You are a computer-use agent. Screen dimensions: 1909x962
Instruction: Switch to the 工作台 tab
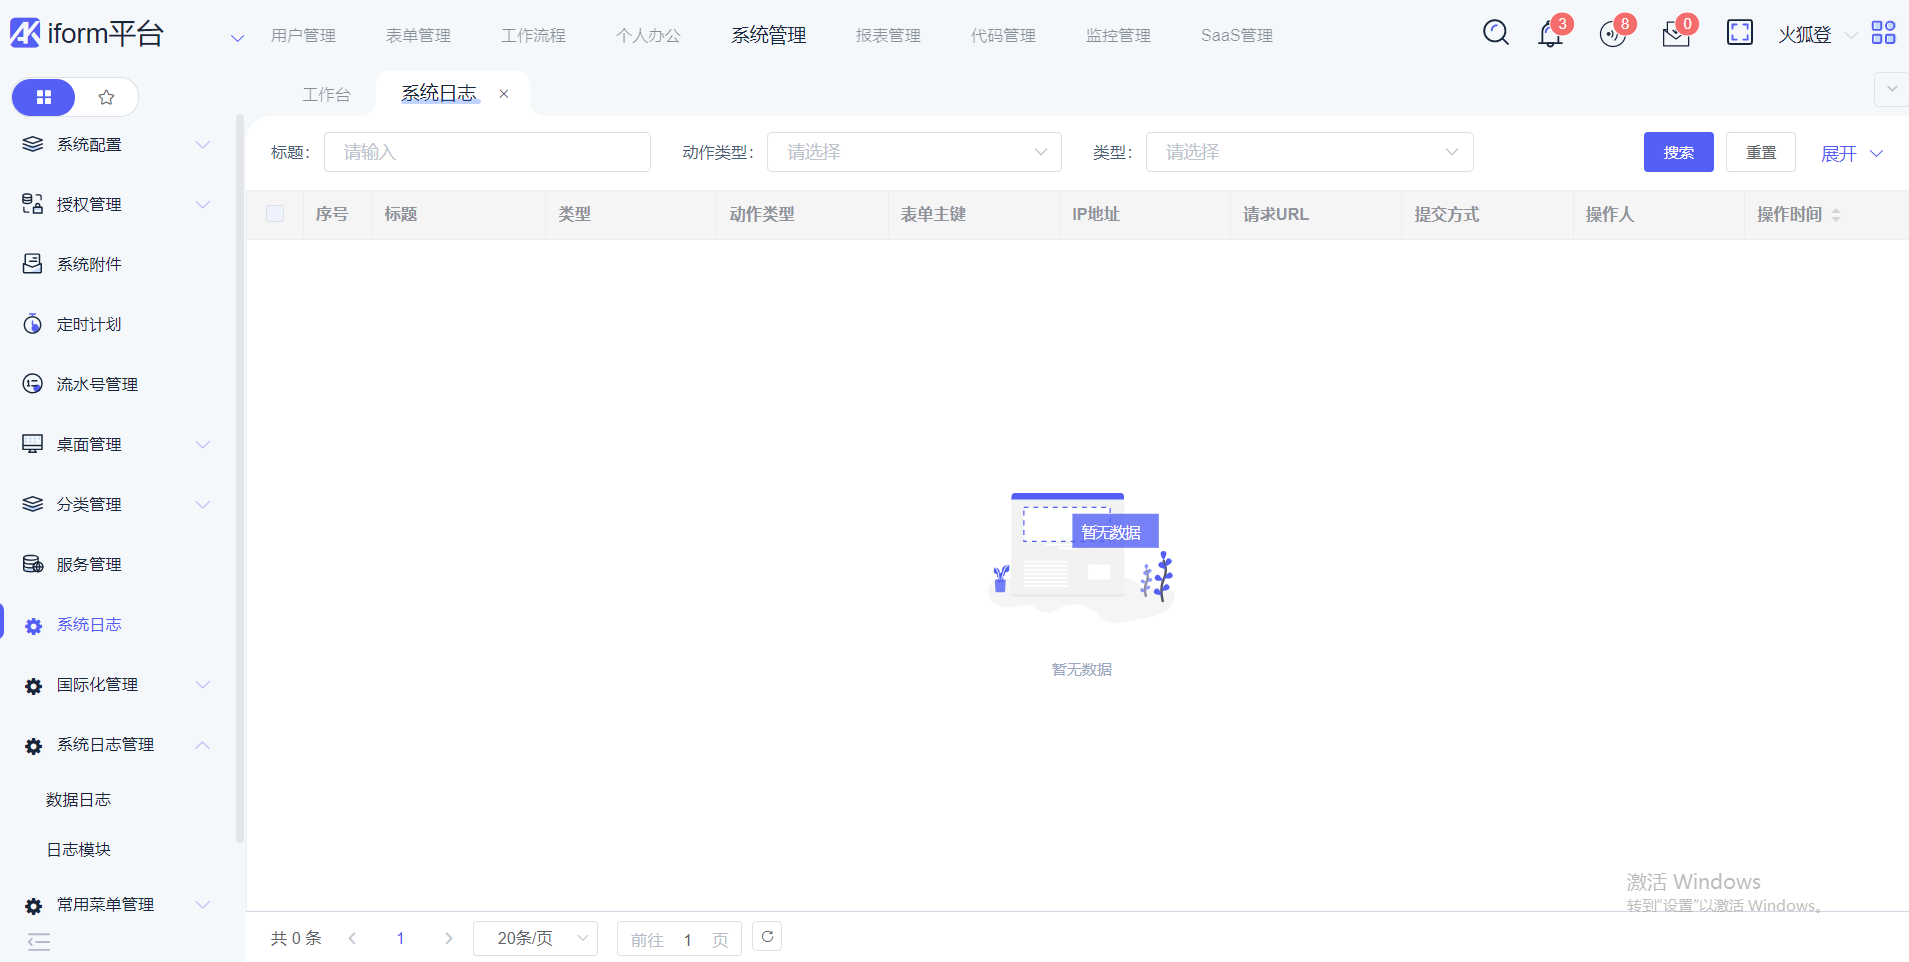point(326,94)
